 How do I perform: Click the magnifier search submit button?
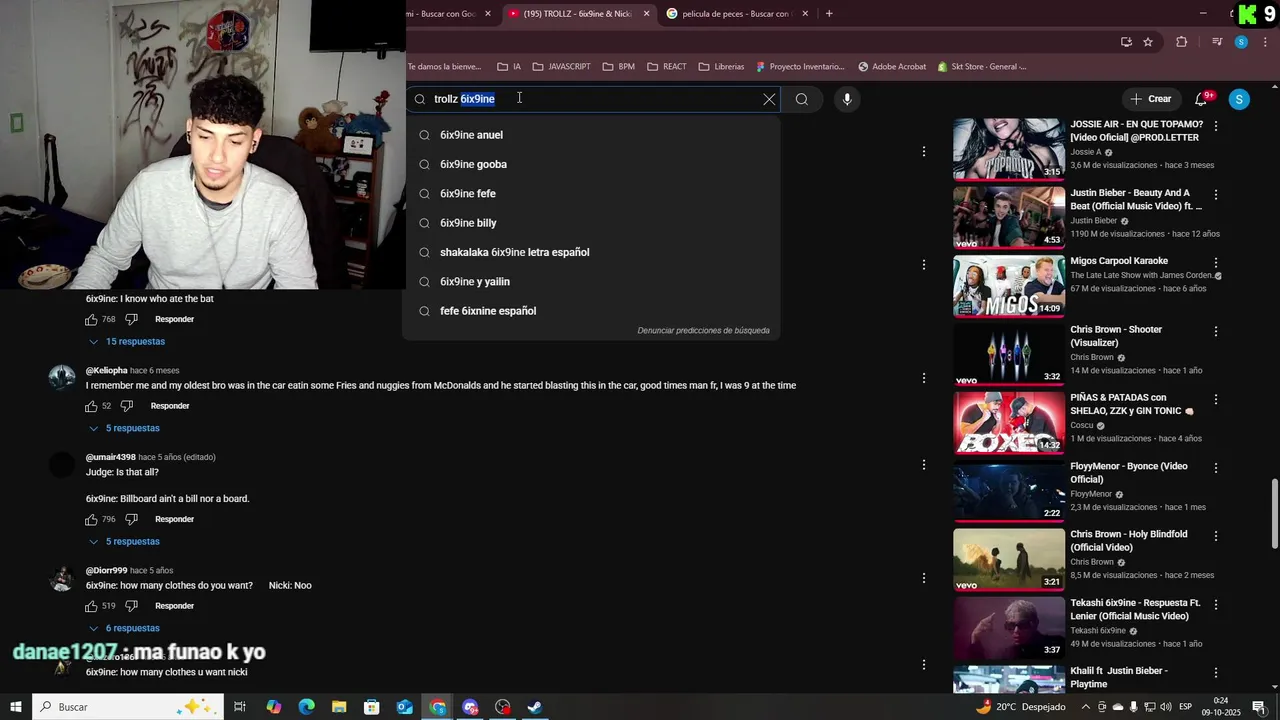pos(802,99)
